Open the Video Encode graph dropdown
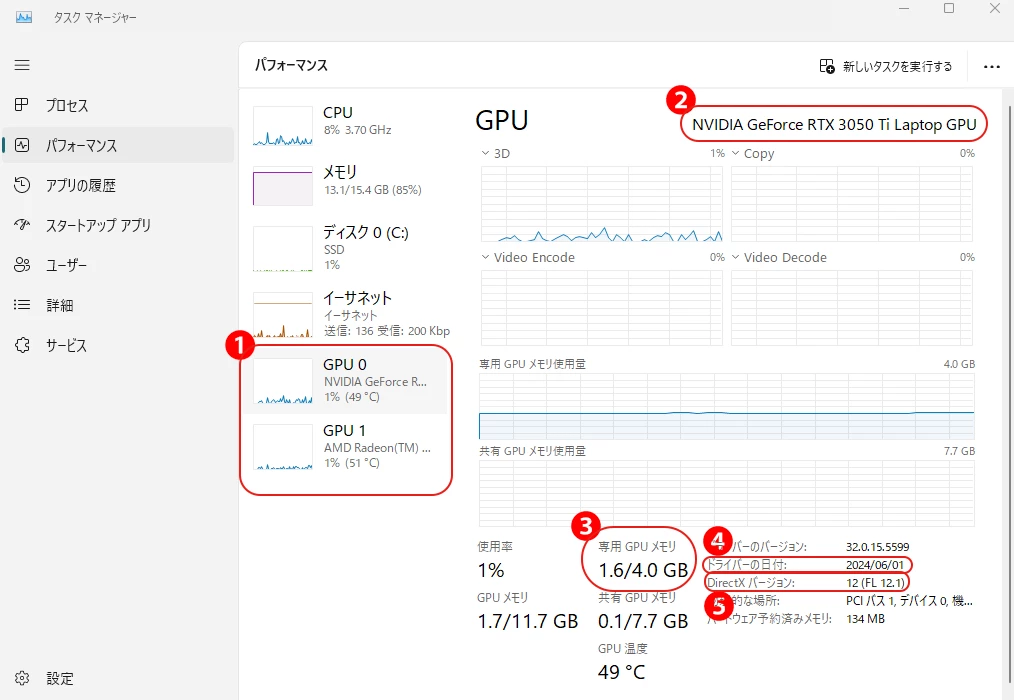 (485, 257)
